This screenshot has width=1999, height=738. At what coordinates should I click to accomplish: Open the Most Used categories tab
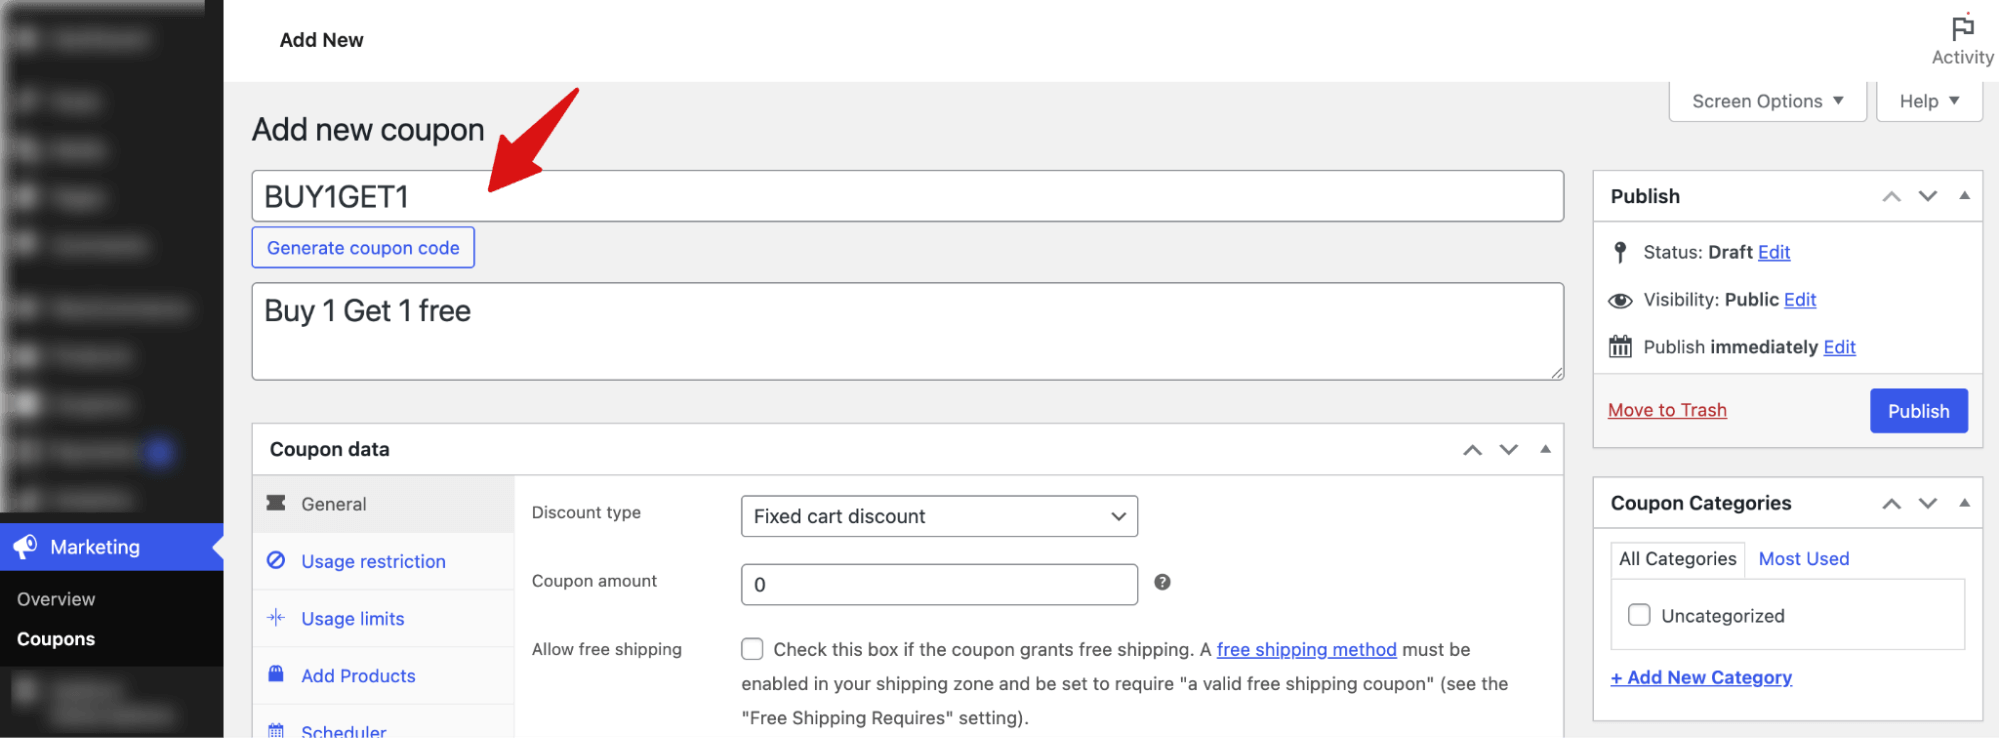[1803, 559]
